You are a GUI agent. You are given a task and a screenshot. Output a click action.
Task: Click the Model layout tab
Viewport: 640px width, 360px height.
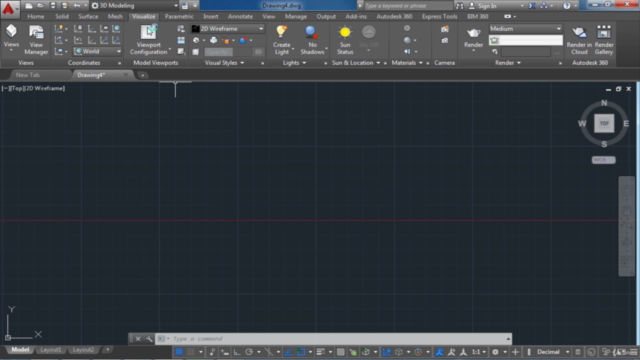coord(20,350)
